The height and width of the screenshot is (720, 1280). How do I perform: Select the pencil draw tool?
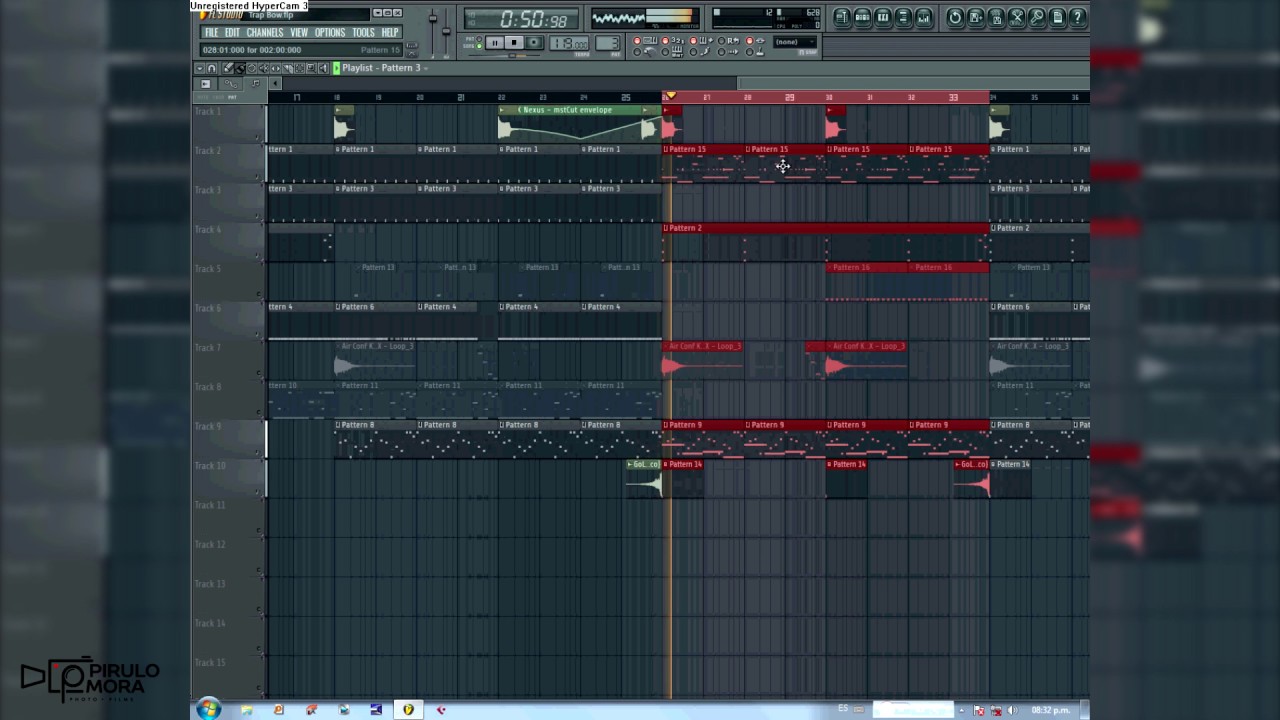228,68
